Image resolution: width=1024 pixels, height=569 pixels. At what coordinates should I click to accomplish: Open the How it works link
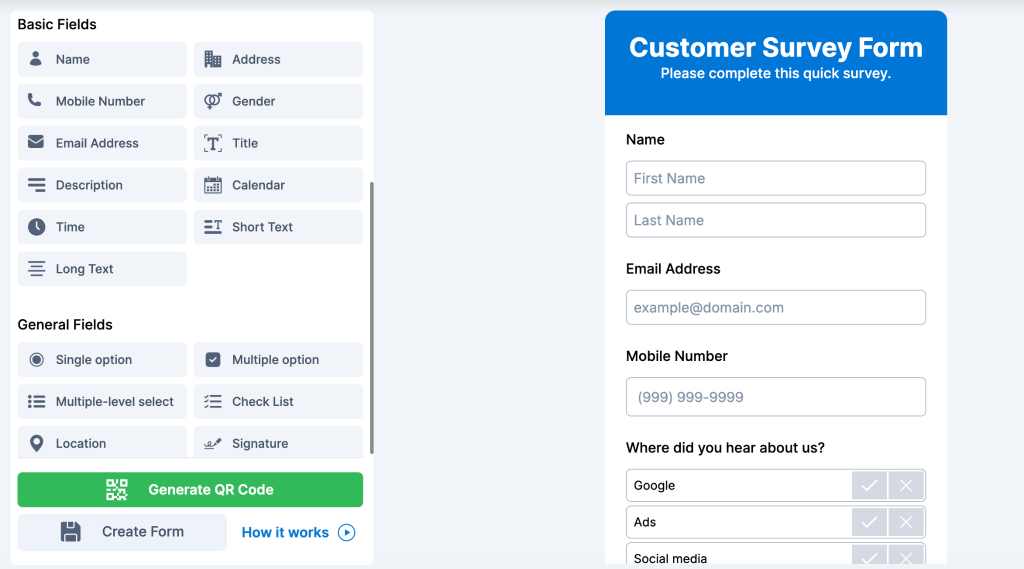(298, 532)
